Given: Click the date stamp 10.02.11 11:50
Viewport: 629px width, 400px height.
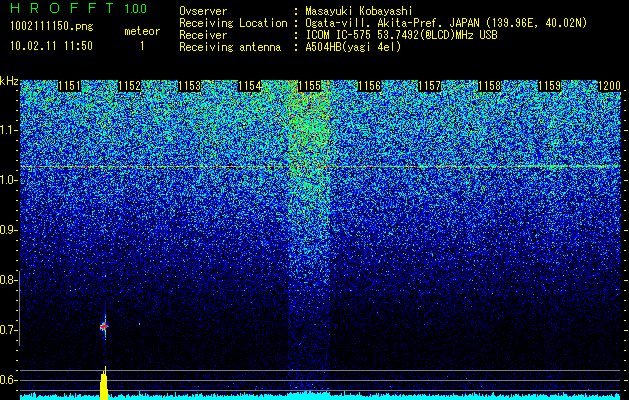Looking at the screenshot, I should [51, 46].
